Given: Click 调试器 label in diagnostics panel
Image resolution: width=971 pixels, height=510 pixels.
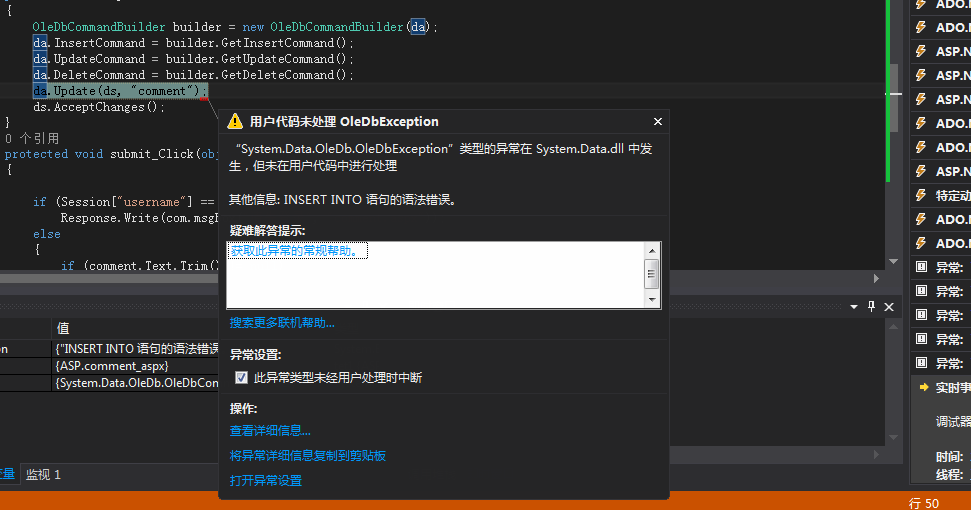Looking at the screenshot, I should point(953,421).
